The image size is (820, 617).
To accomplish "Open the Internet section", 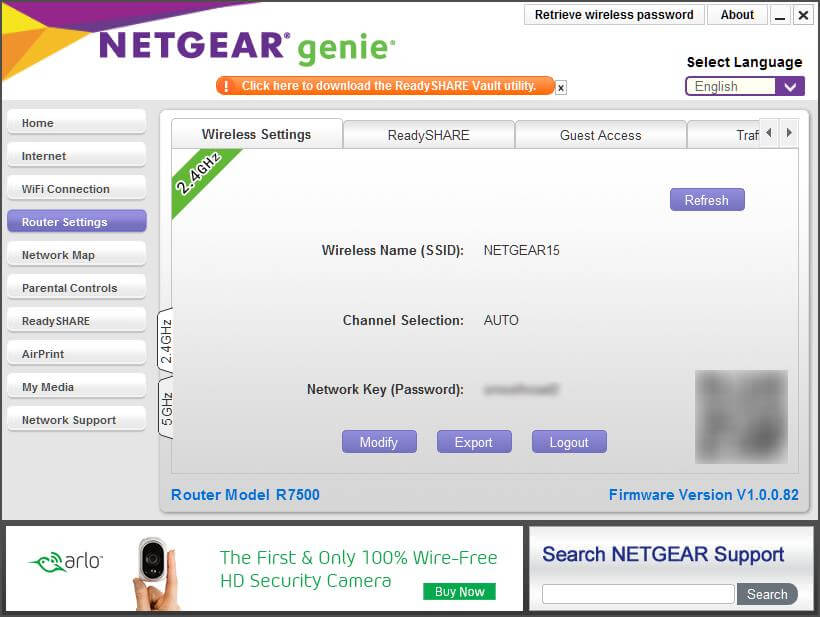I will coord(77,155).
